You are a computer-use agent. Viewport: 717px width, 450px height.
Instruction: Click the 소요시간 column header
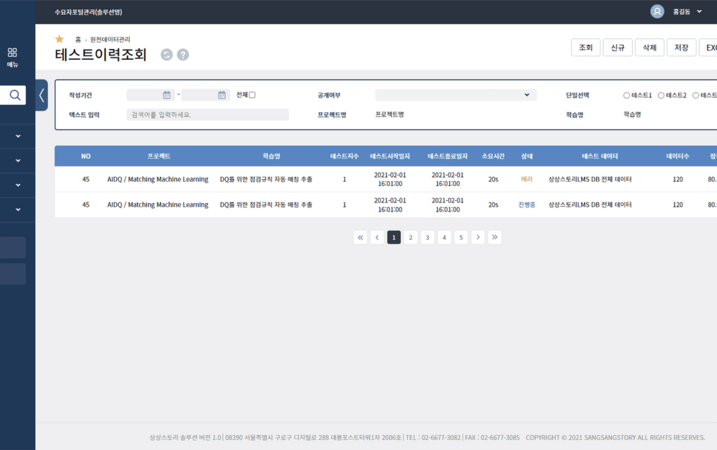click(493, 156)
